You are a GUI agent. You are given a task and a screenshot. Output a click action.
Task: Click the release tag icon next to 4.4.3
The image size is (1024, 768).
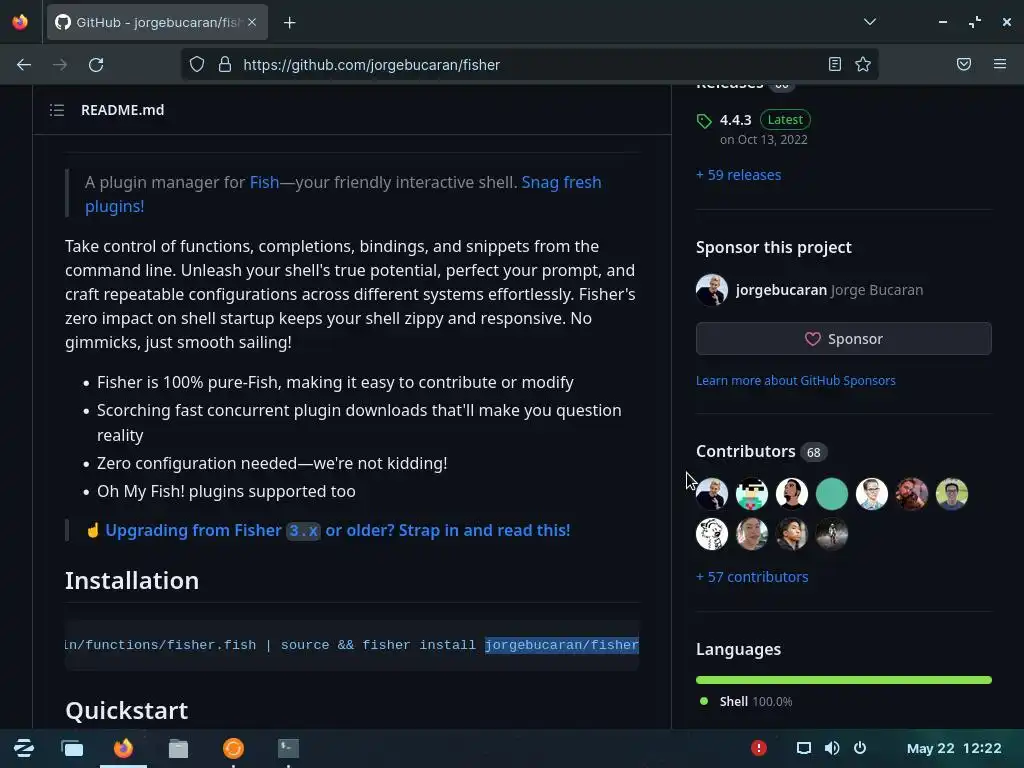click(704, 121)
